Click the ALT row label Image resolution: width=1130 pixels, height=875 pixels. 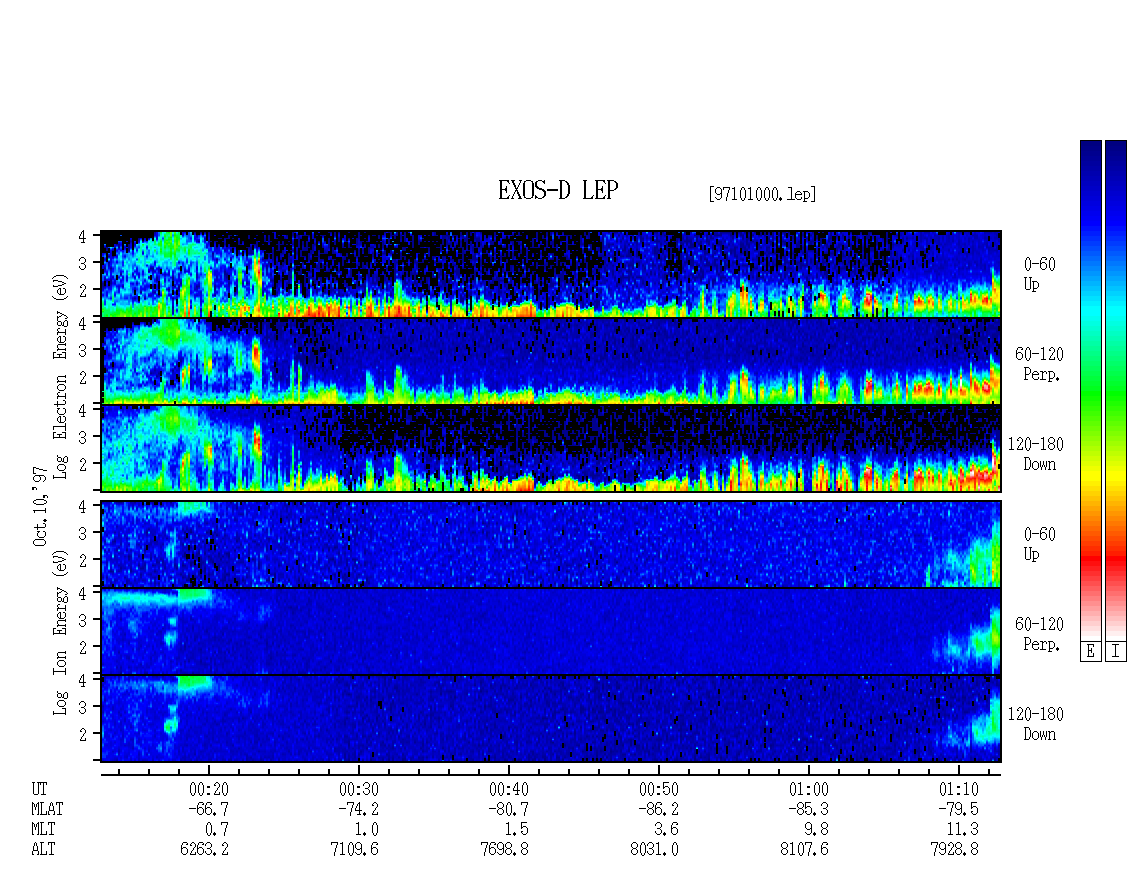43,850
